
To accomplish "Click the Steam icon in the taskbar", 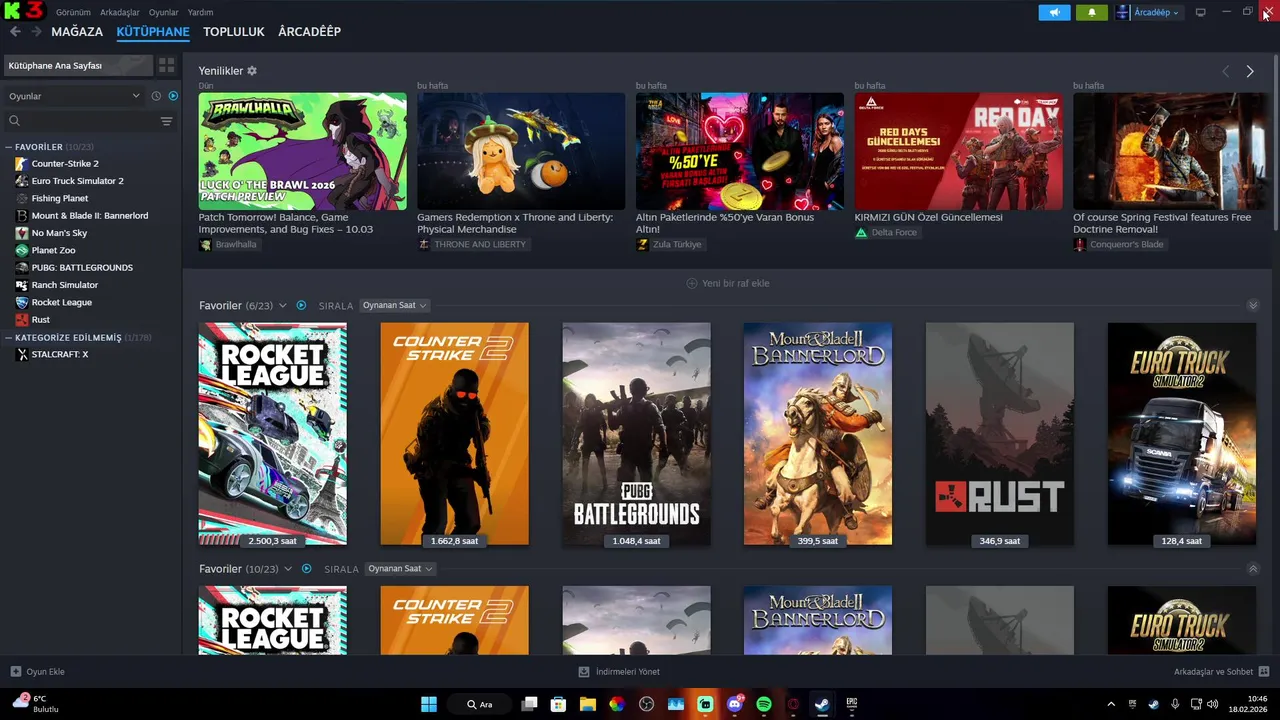I will (822, 704).
